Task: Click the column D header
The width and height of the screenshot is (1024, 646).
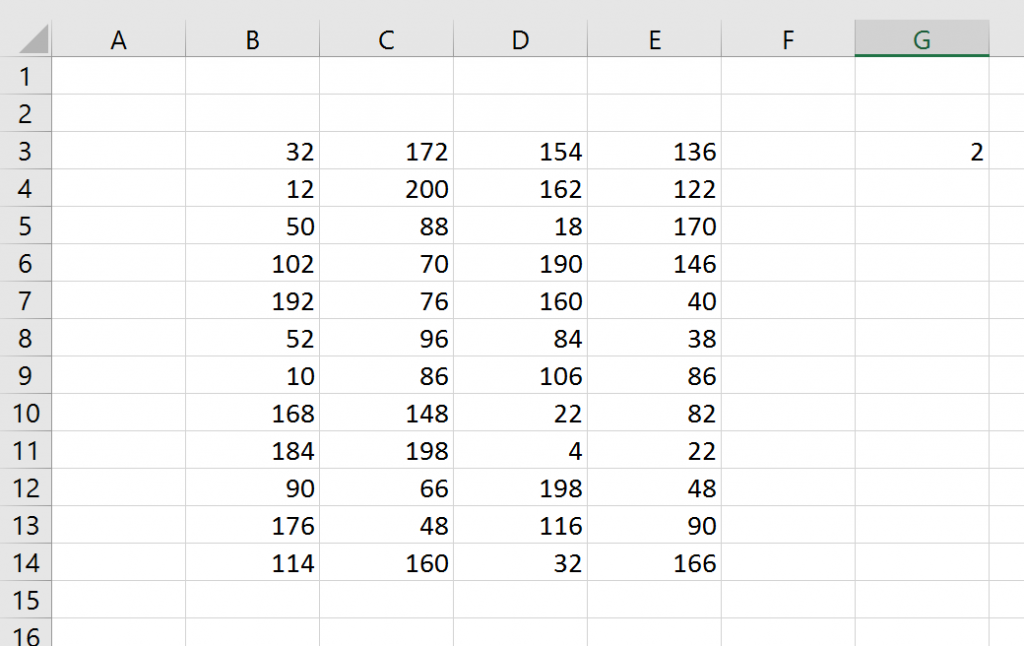Action: point(520,40)
